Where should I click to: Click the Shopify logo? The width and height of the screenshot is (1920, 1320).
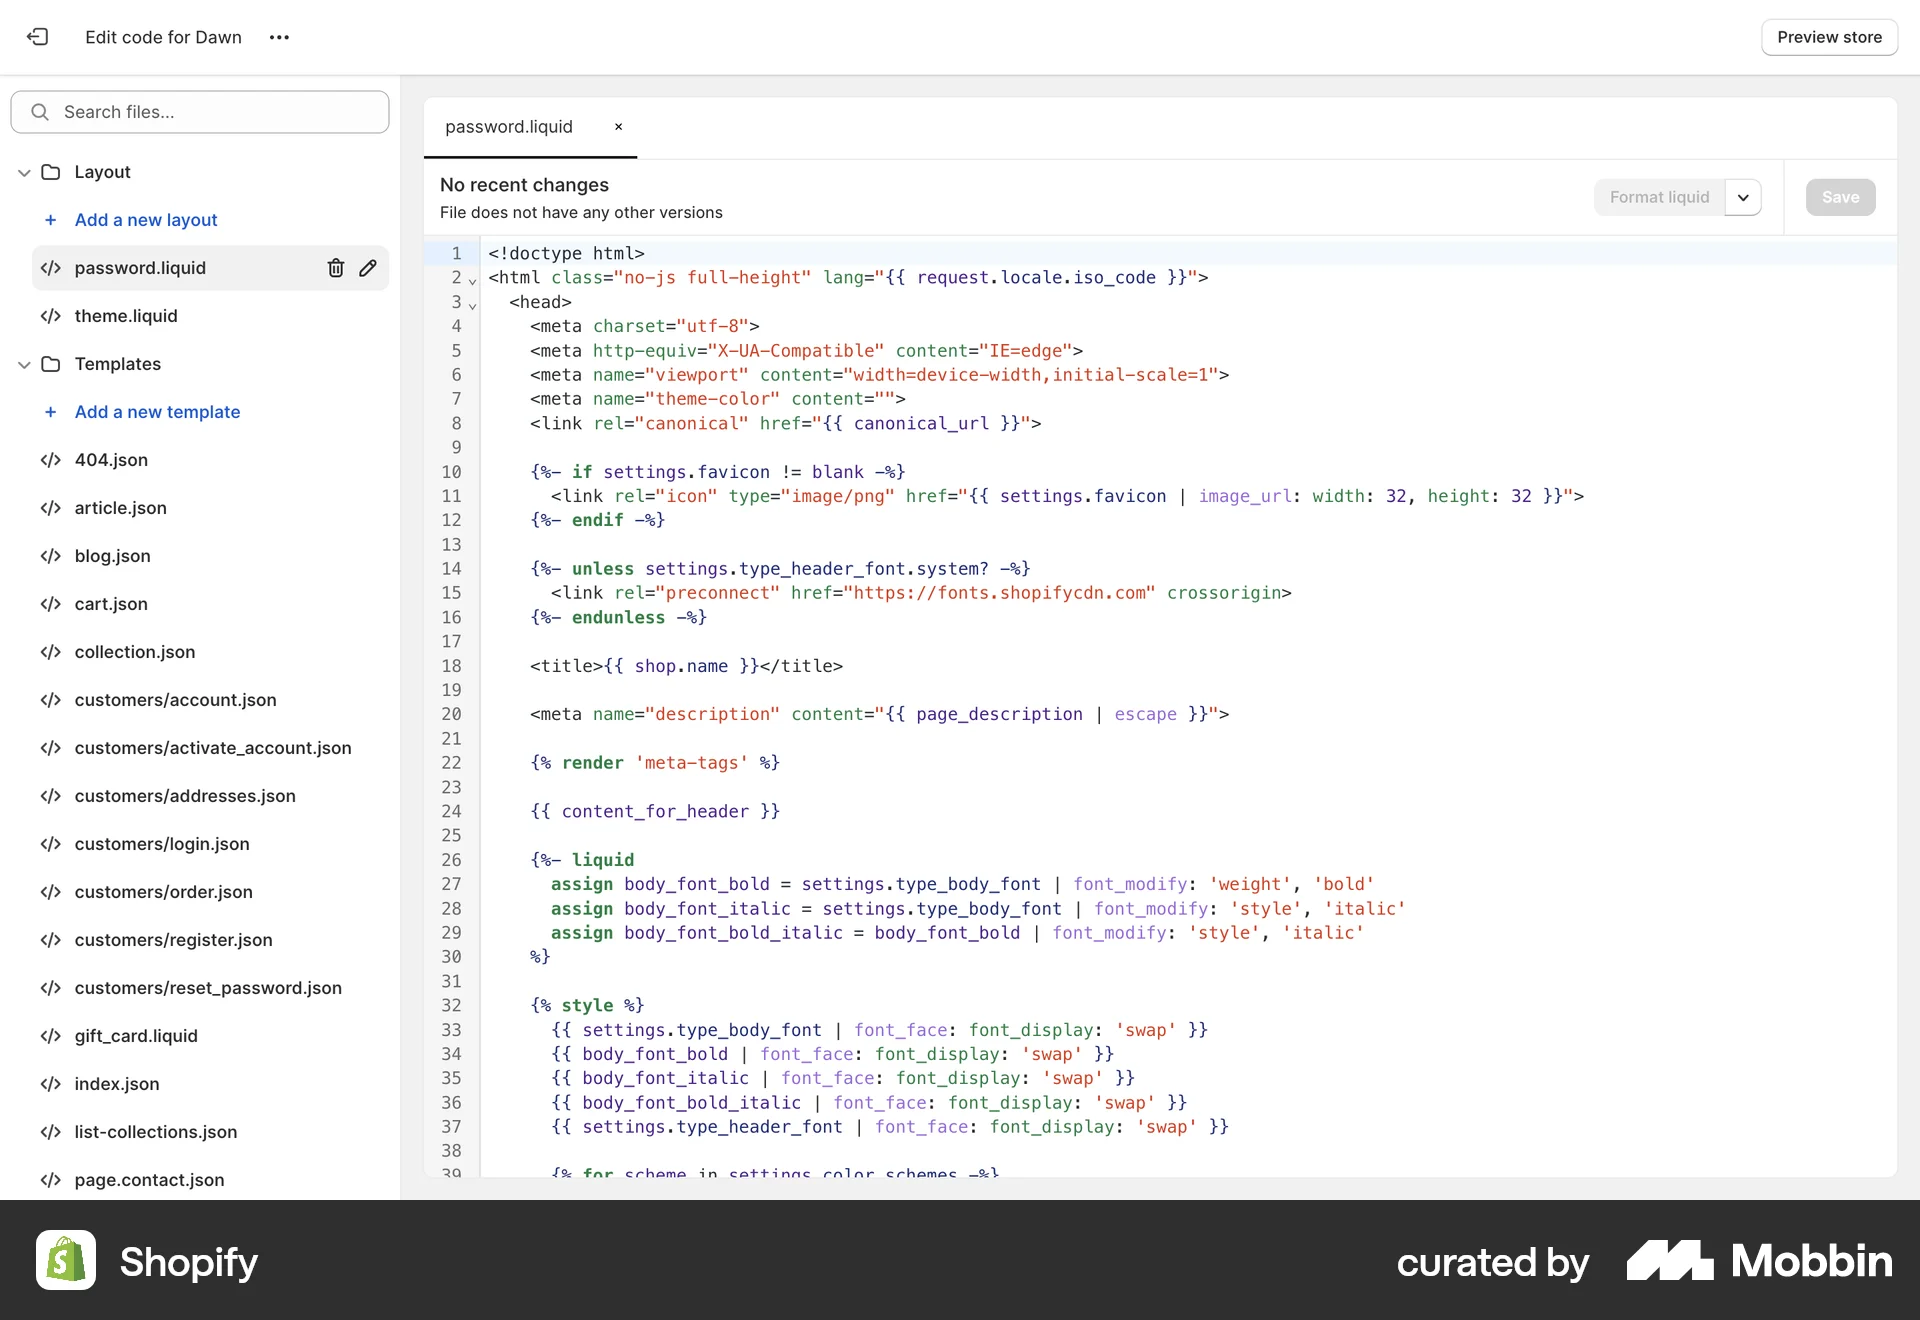tap(65, 1260)
